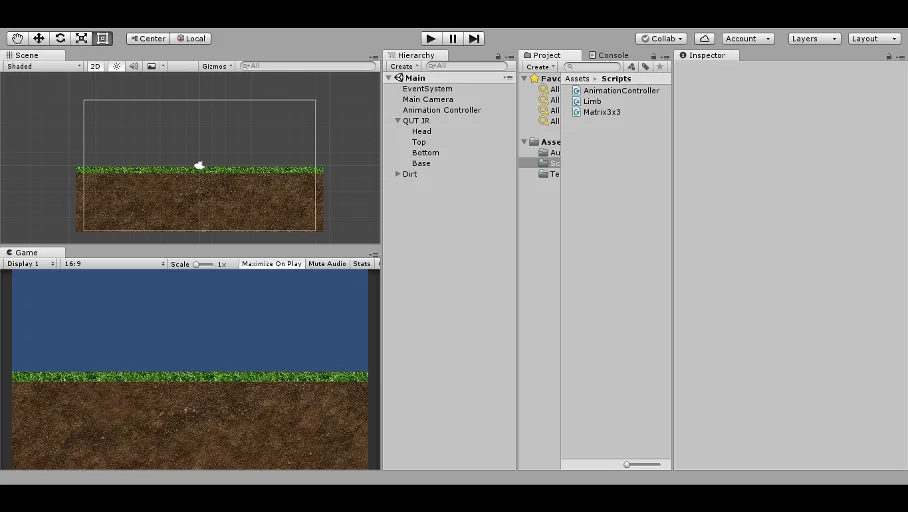This screenshot has width=908, height=512.
Task: Select the Rotate tool
Action: 60,38
